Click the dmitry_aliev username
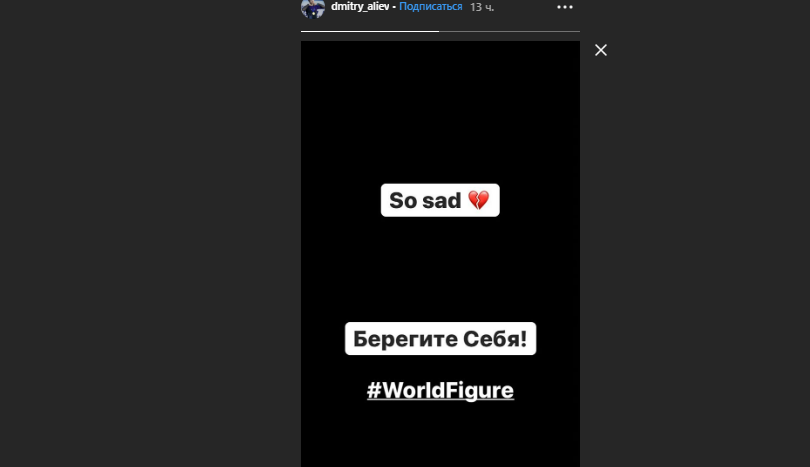This screenshot has width=810, height=467. 360,7
